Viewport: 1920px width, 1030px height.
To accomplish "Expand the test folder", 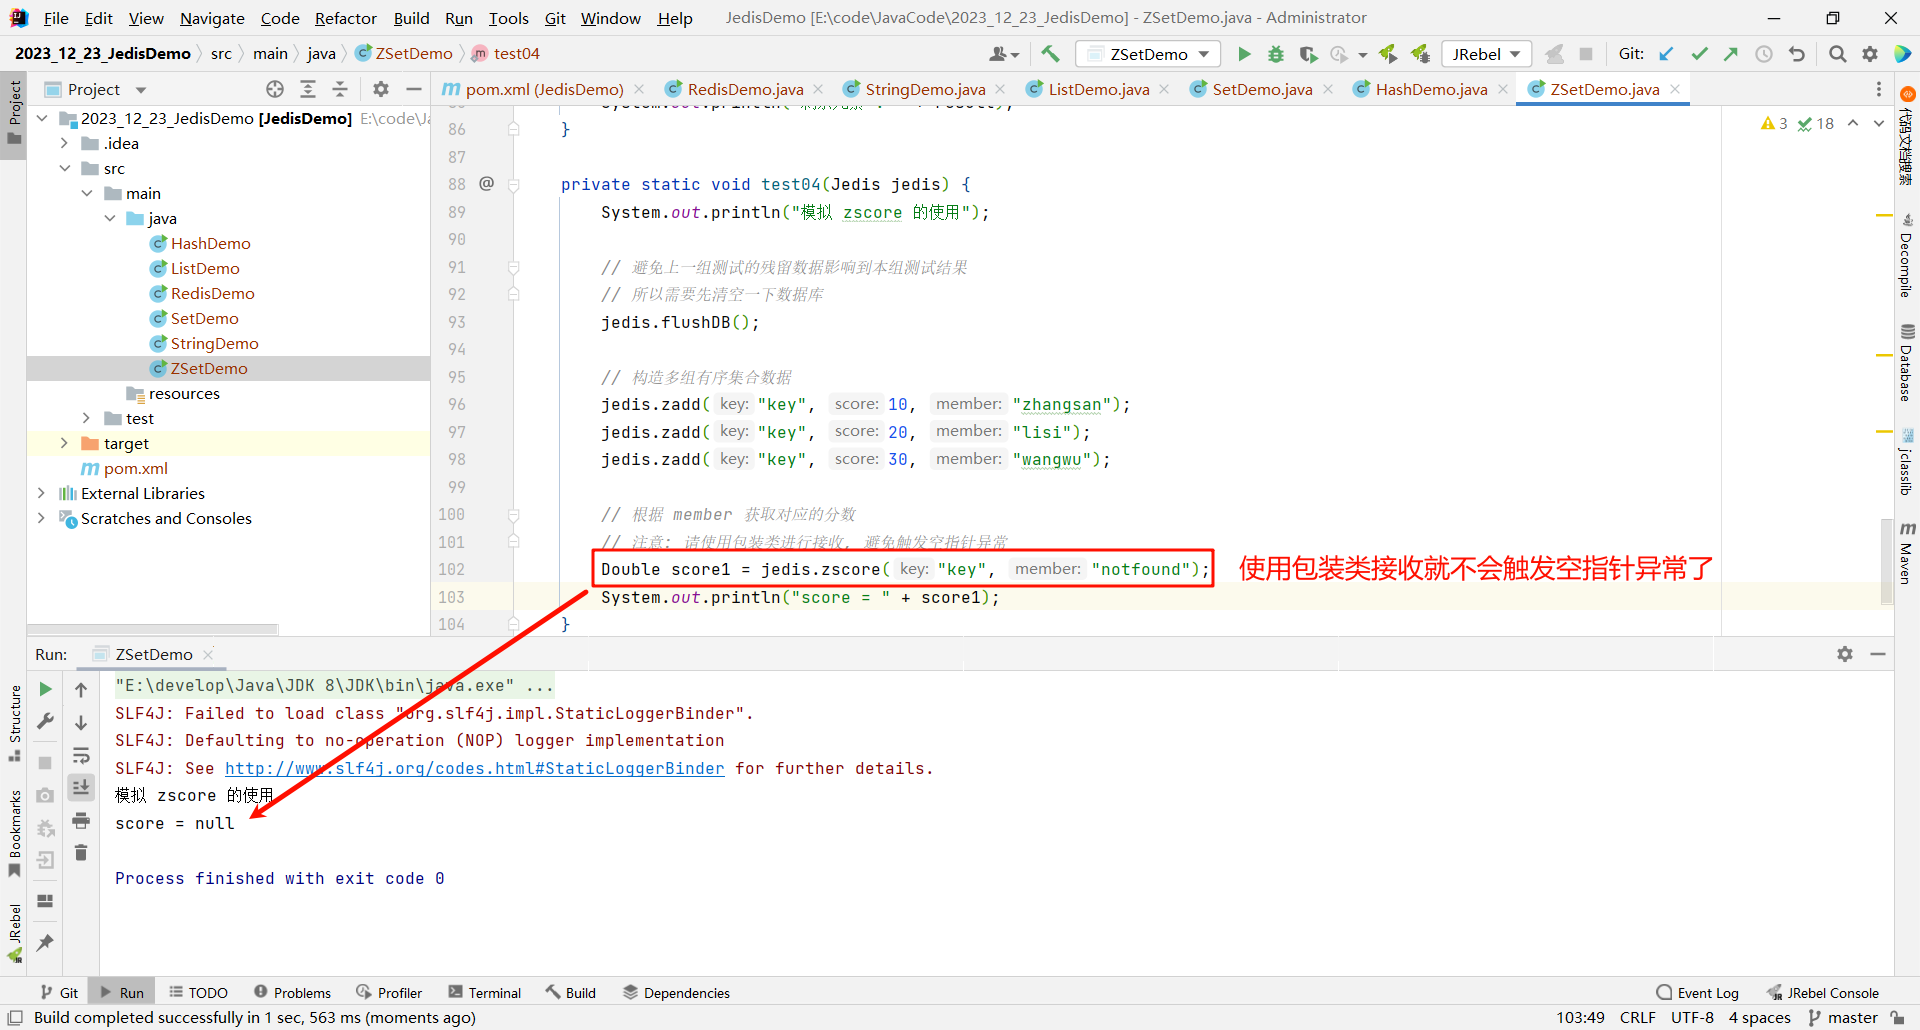I will 87,418.
